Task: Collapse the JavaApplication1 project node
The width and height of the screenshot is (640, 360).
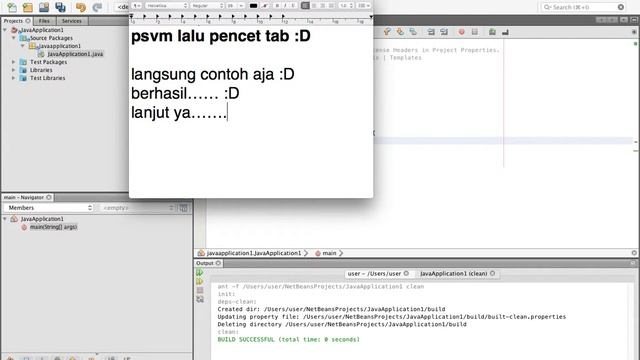Action: [5, 30]
